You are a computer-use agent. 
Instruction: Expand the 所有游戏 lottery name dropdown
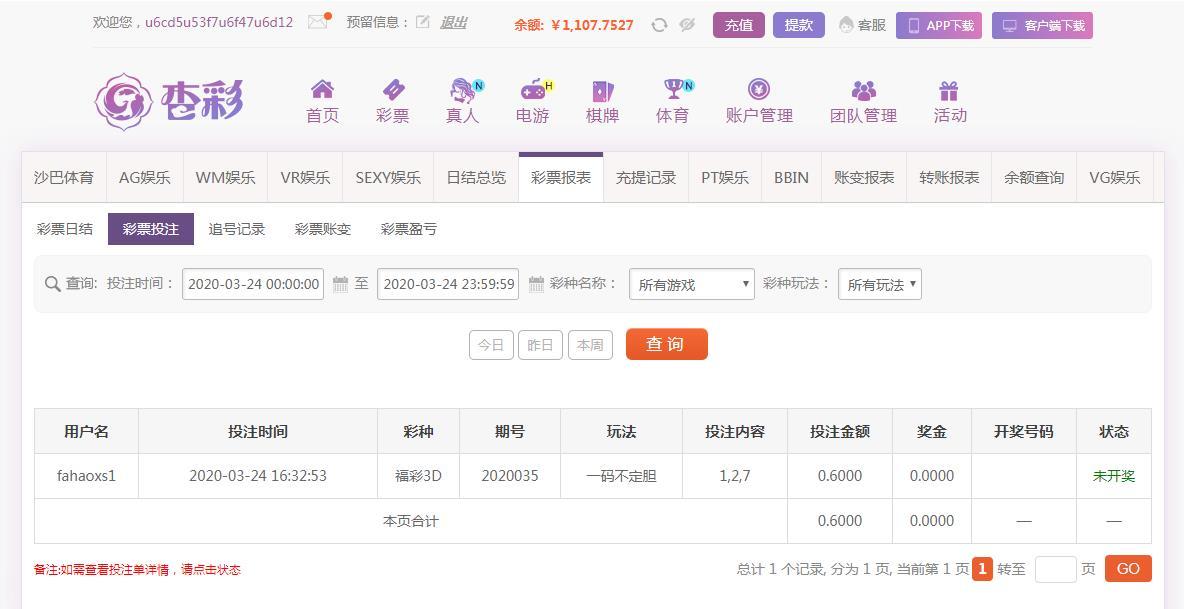[x=692, y=284]
